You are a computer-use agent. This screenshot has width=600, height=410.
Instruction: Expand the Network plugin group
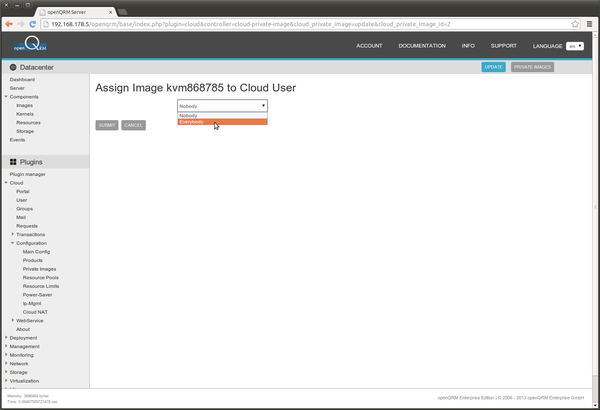pyautogui.click(x=6, y=363)
